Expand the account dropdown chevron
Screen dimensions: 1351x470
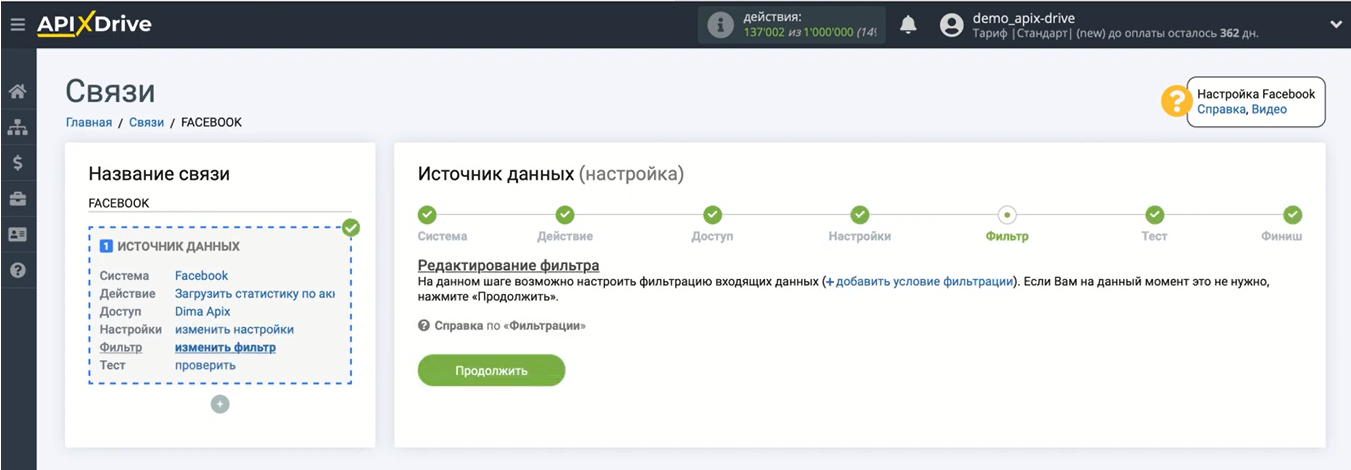[x=1336, y=24]
